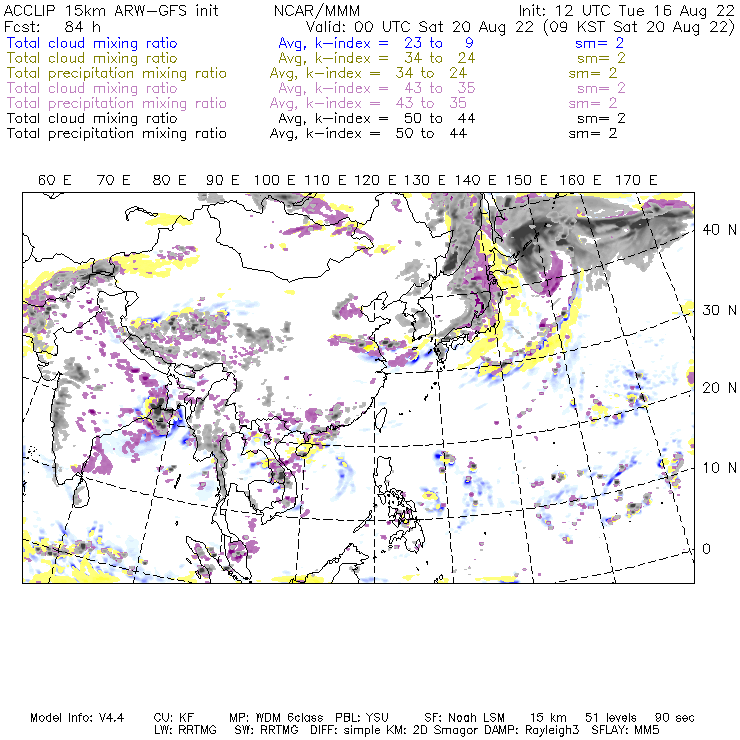Click the '51 levels' text
Viewport: 740px width, 740px height.
(x=611, y=718)
